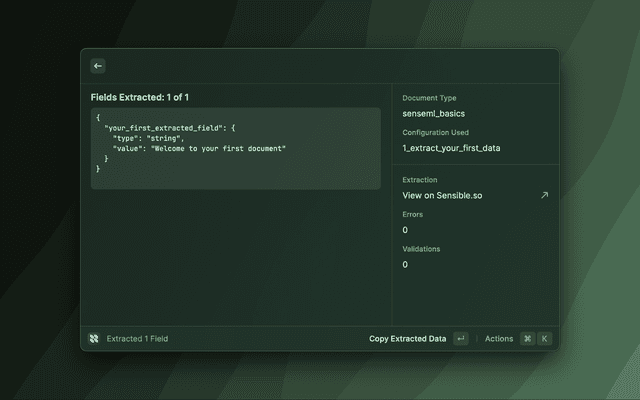Viewport: 640px width, 400px height.
Task: Click the Document Type label
Action: click(x=429, y=98)
